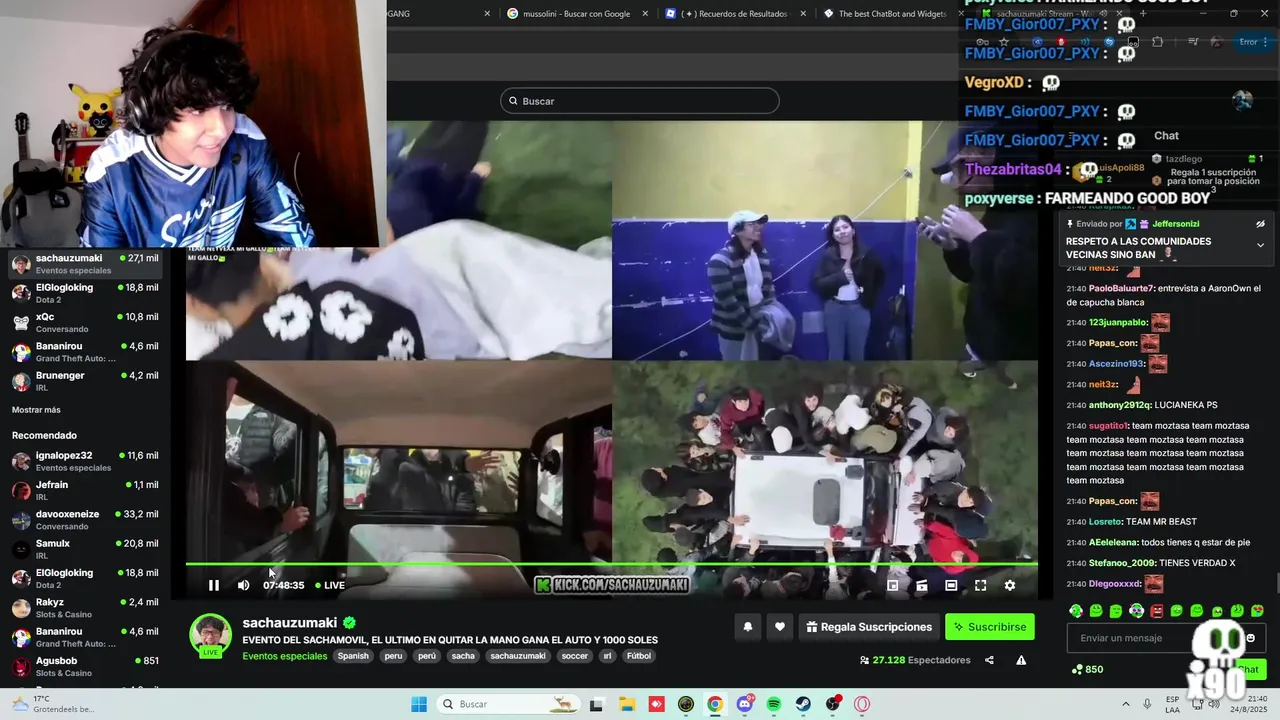Viewport: 1280px width, 720px height.
Task: Open Rakyz Slots & Casino channel
Action: tap(85, 608)
